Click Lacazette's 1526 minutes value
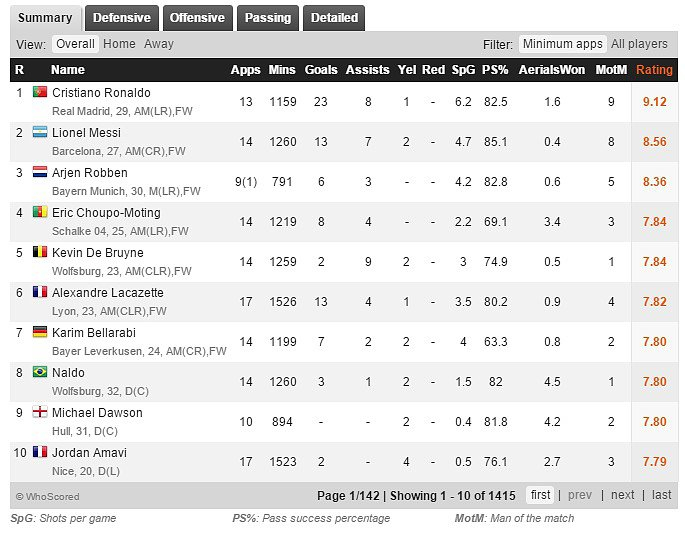Viewport: 685px width, 533px height. [x=283, y=302]
